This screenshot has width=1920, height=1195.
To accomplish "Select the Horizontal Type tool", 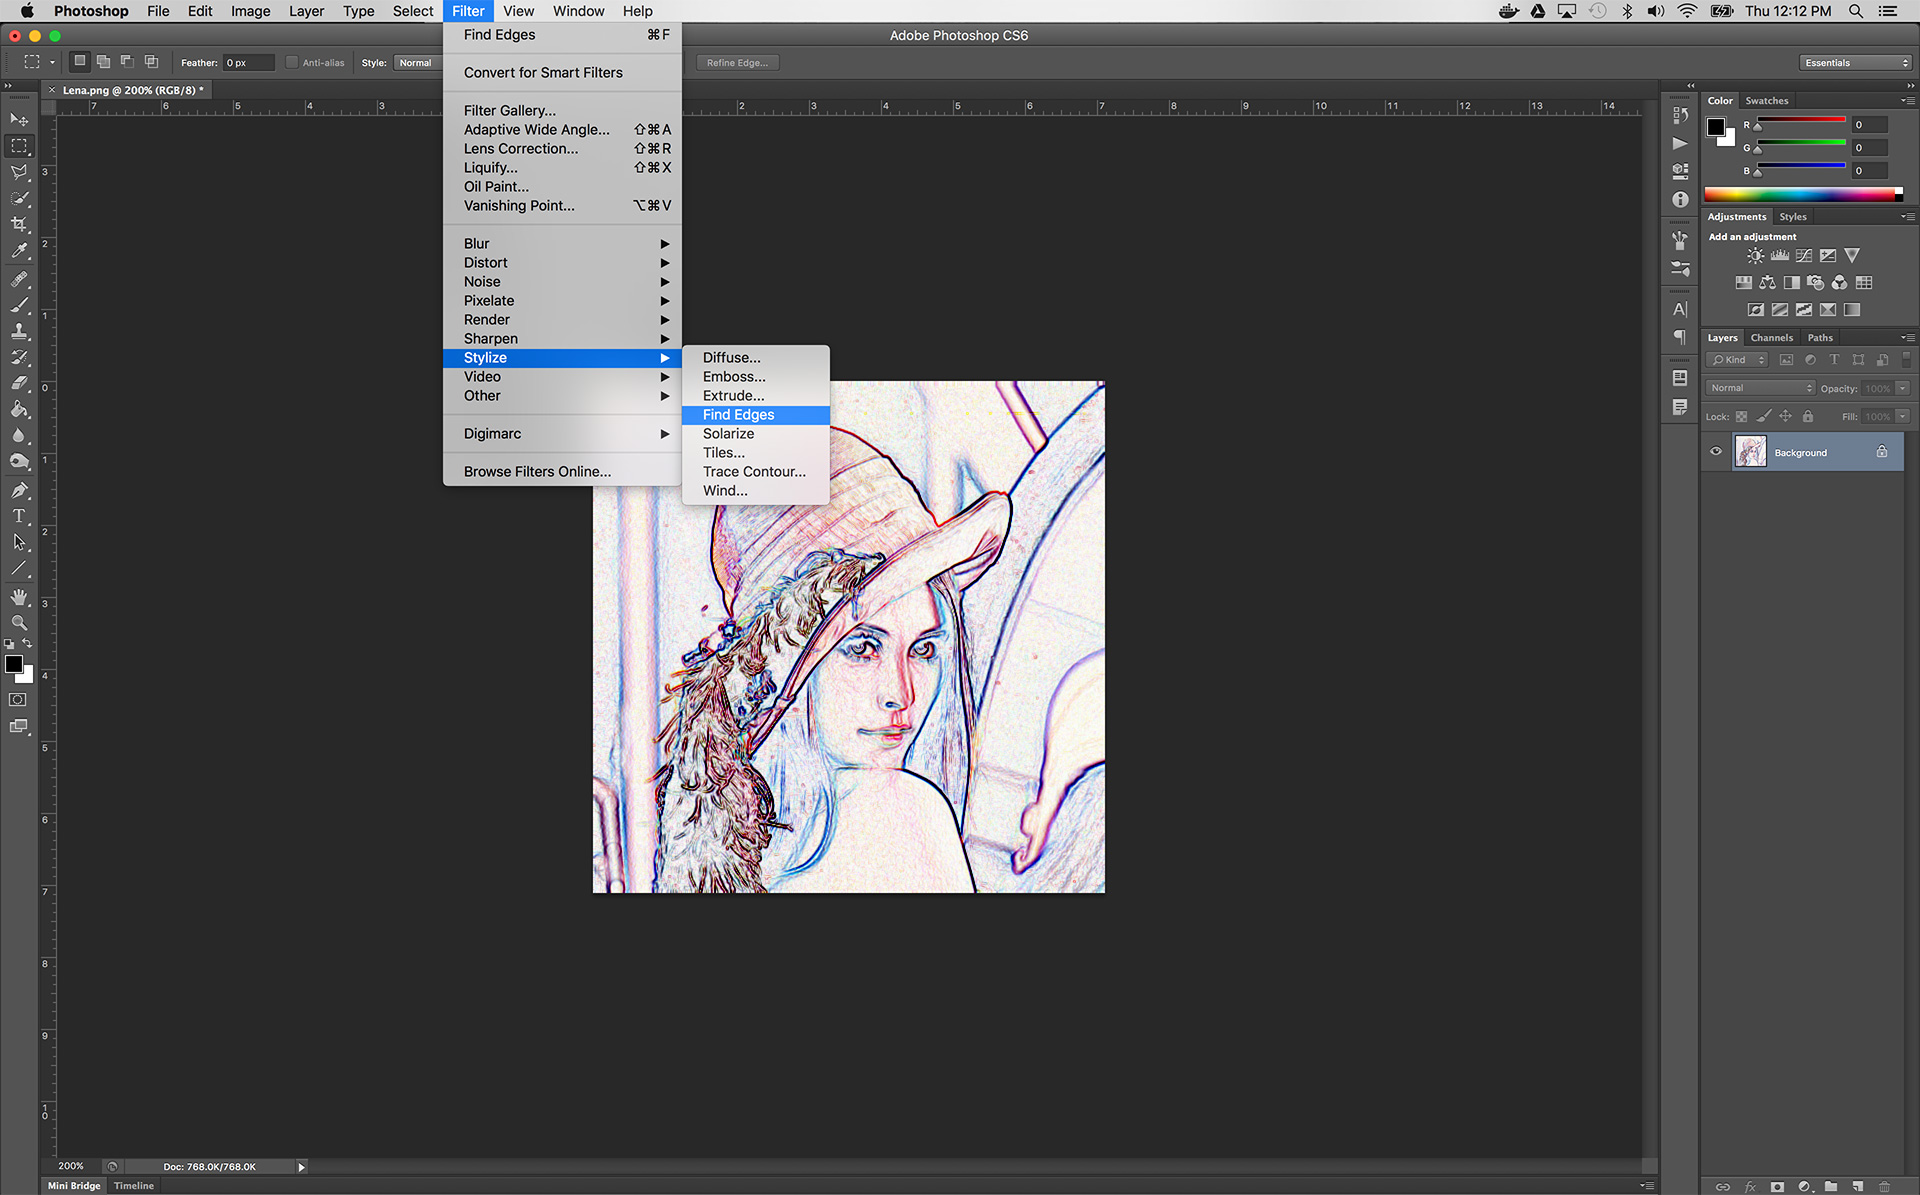I will point(19,516).
